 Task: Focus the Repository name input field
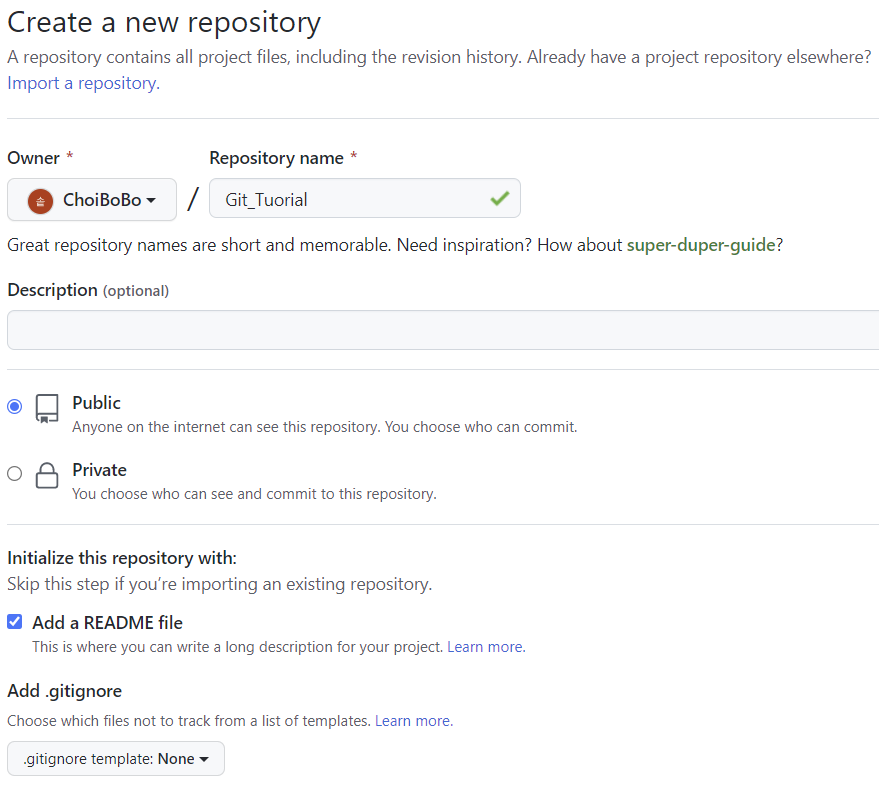point(365,198)
